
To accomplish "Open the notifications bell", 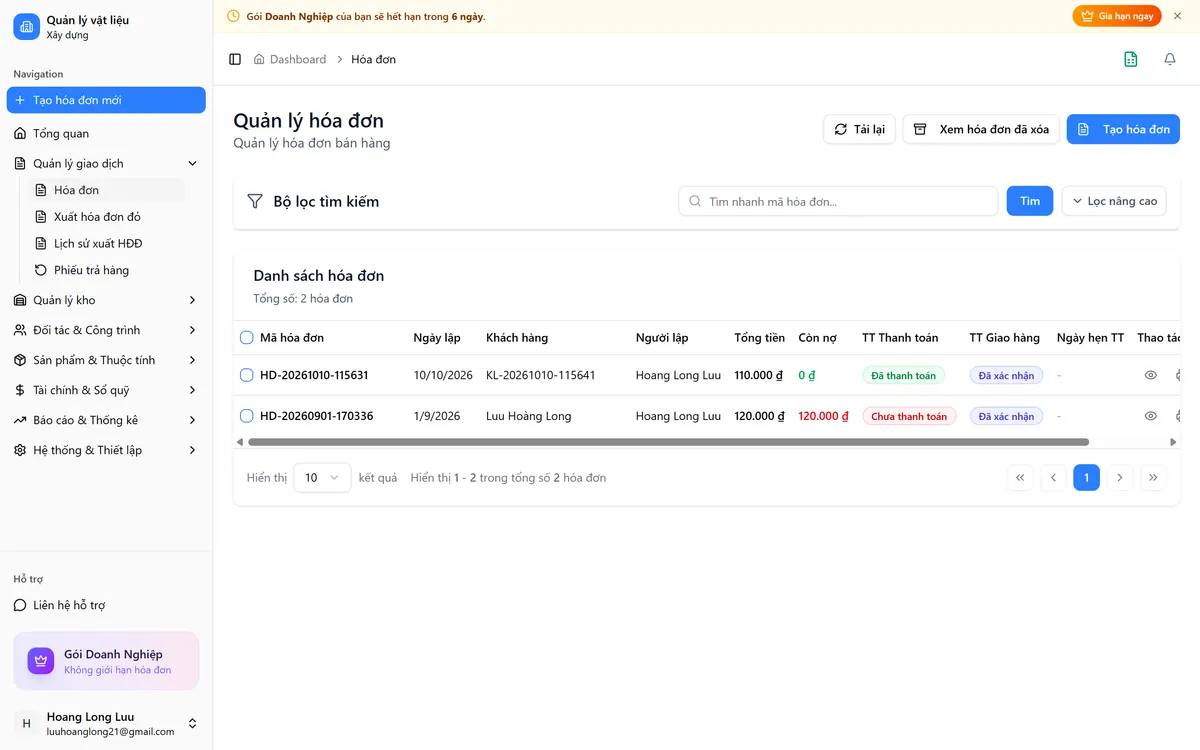I will pyautogui.click(x=1170, y=59).
